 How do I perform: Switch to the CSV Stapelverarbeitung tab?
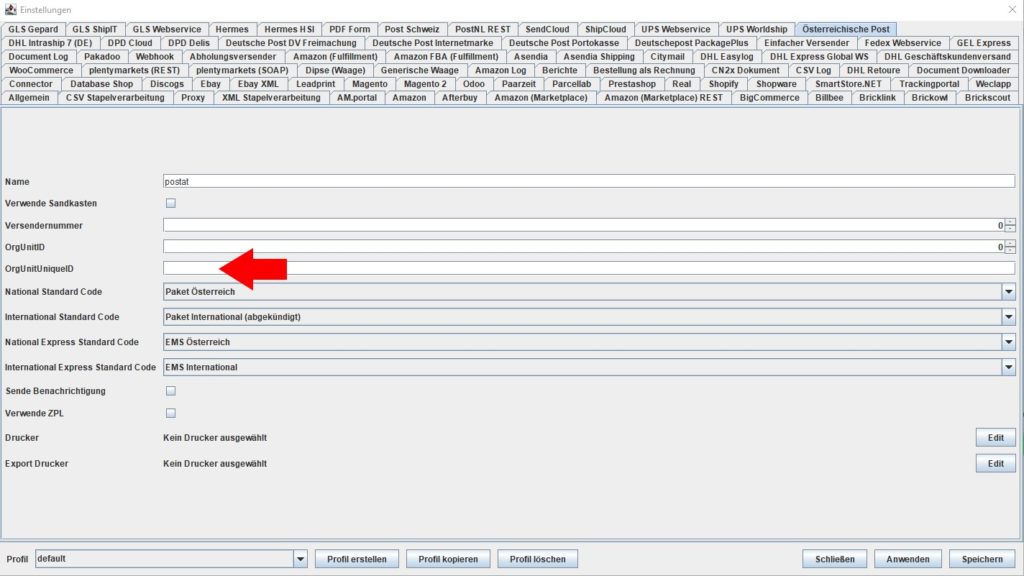click(115, 98)
